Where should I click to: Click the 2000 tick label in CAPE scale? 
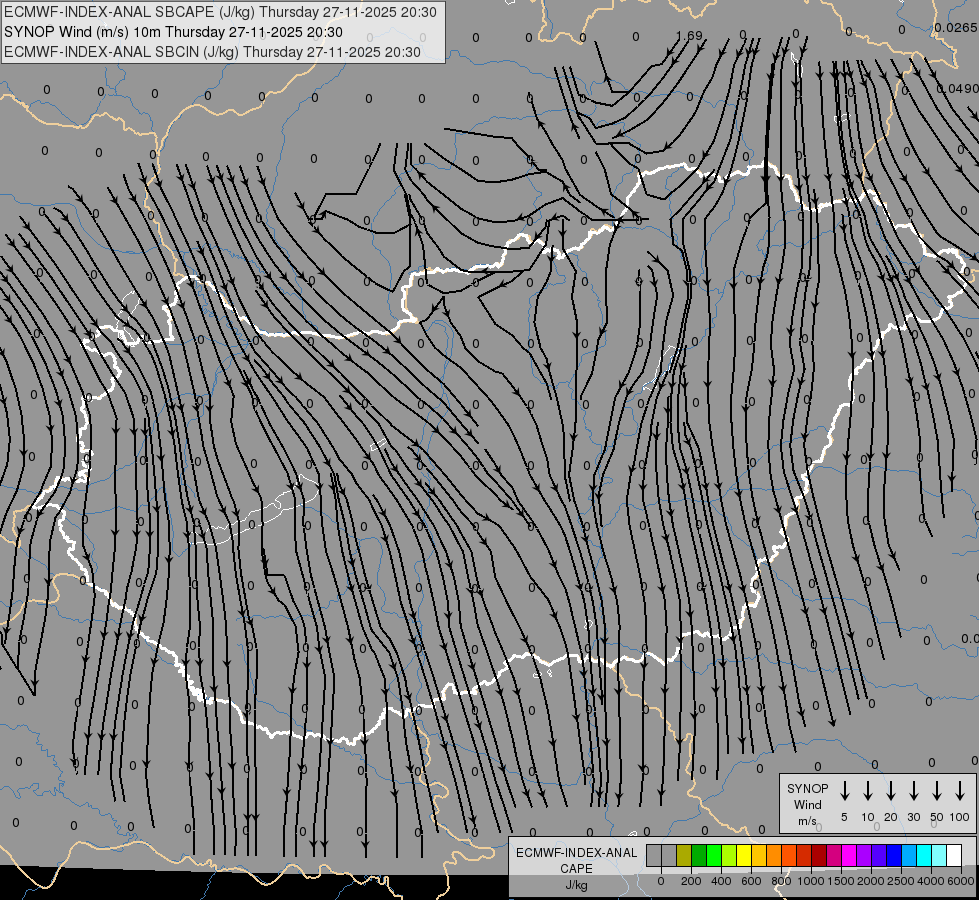[871, 881]
